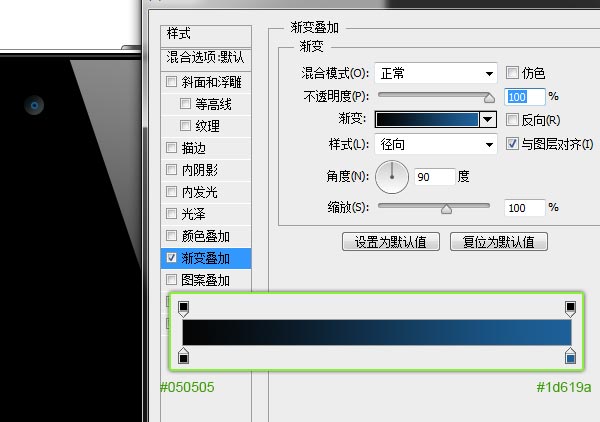Click the angle dial control
The image size is (600, 422).
(x=392, y=177)
